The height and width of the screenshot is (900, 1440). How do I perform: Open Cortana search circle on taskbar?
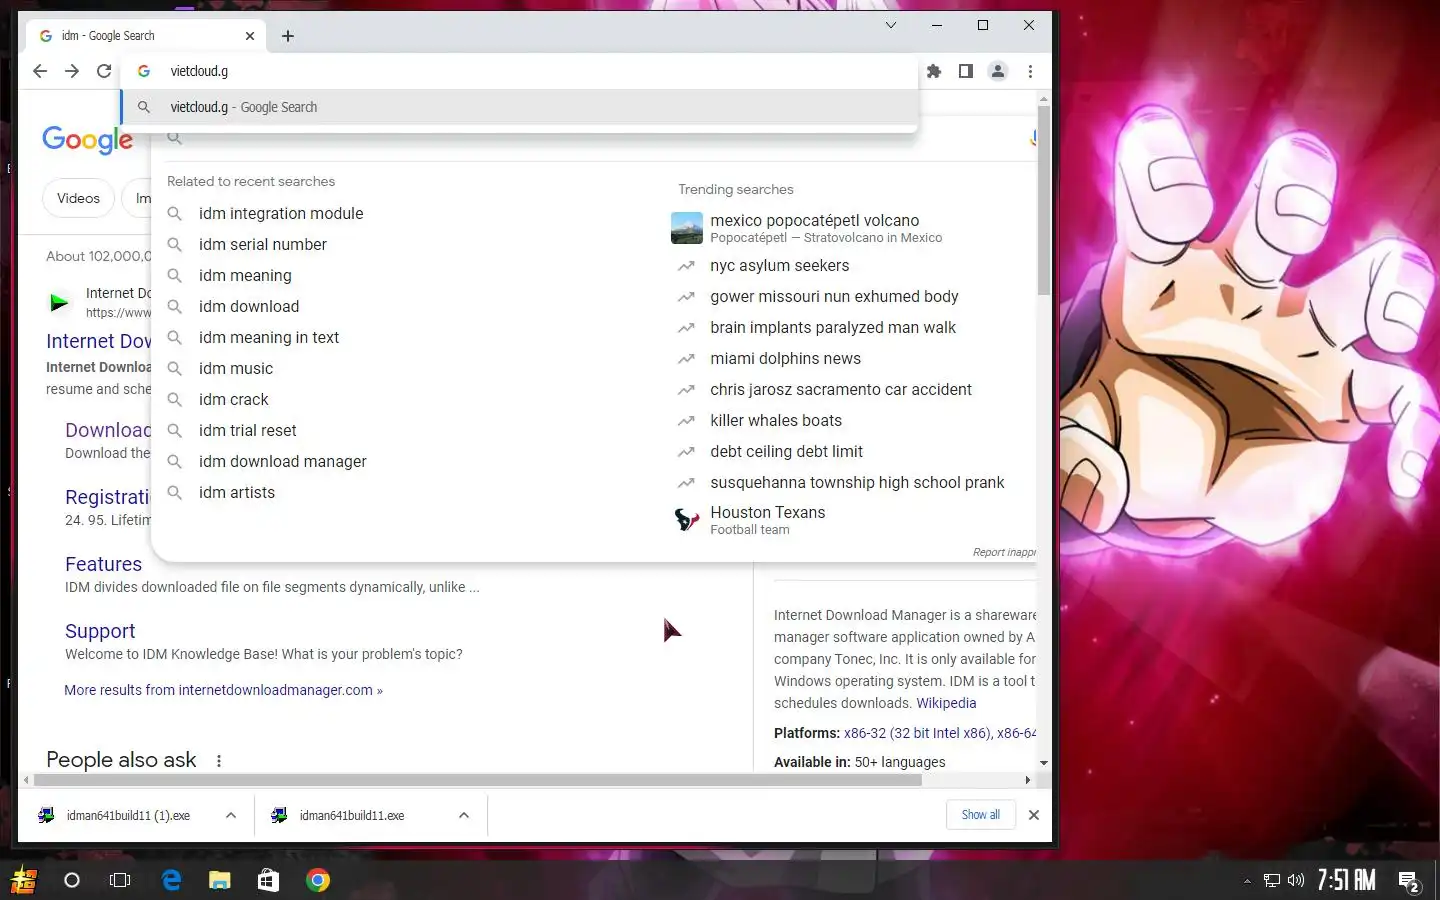point(72,880)
